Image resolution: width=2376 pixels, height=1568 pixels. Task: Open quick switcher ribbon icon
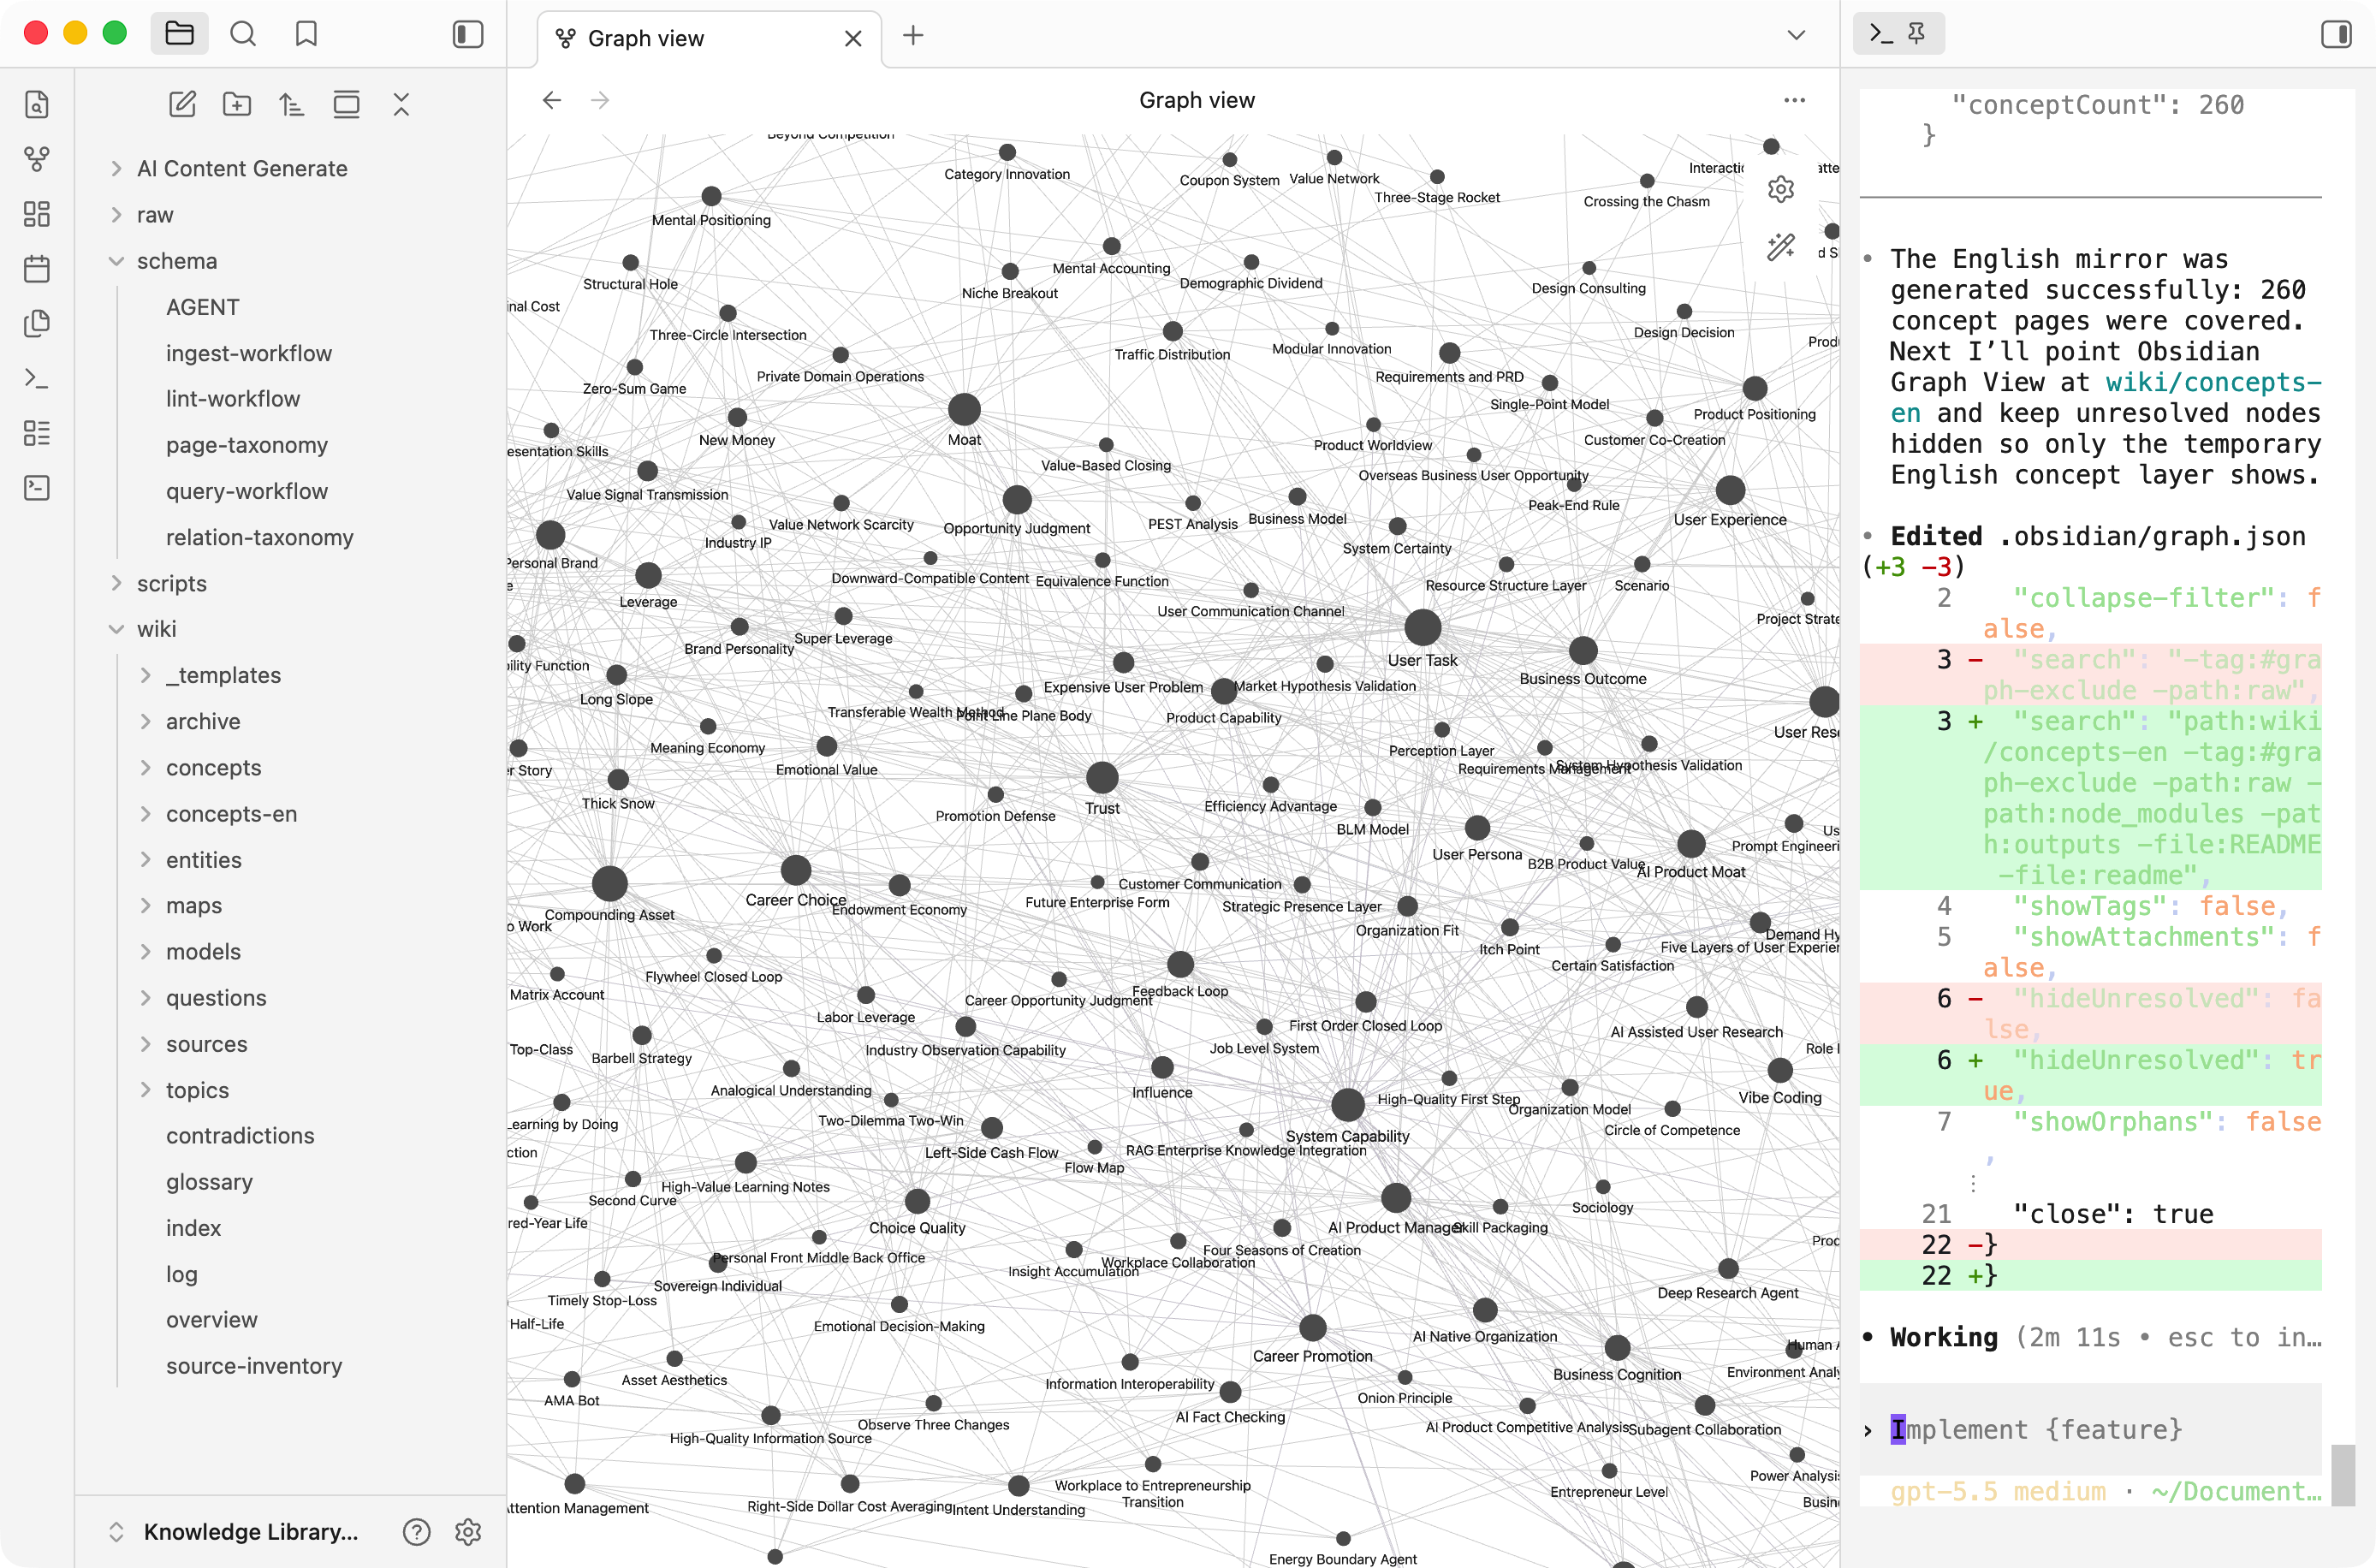click(x=37, y=104)
